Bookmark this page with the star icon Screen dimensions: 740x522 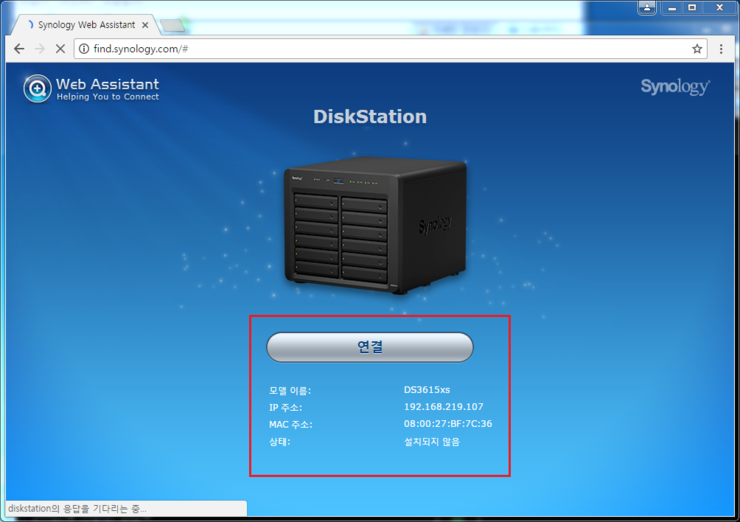click(697, 49)
